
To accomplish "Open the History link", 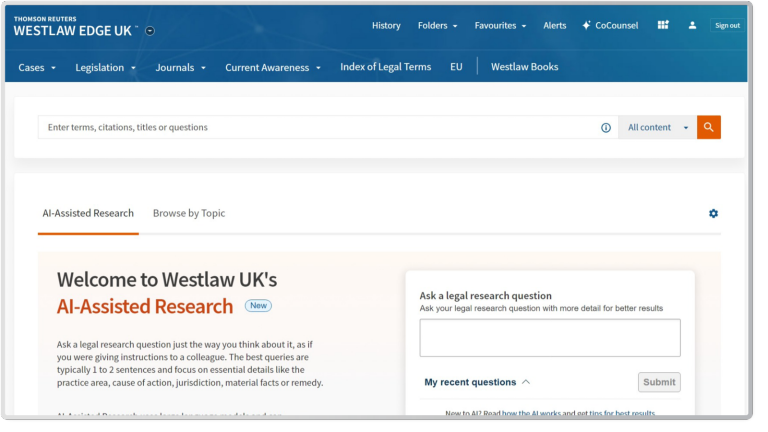I will point(386,26).
